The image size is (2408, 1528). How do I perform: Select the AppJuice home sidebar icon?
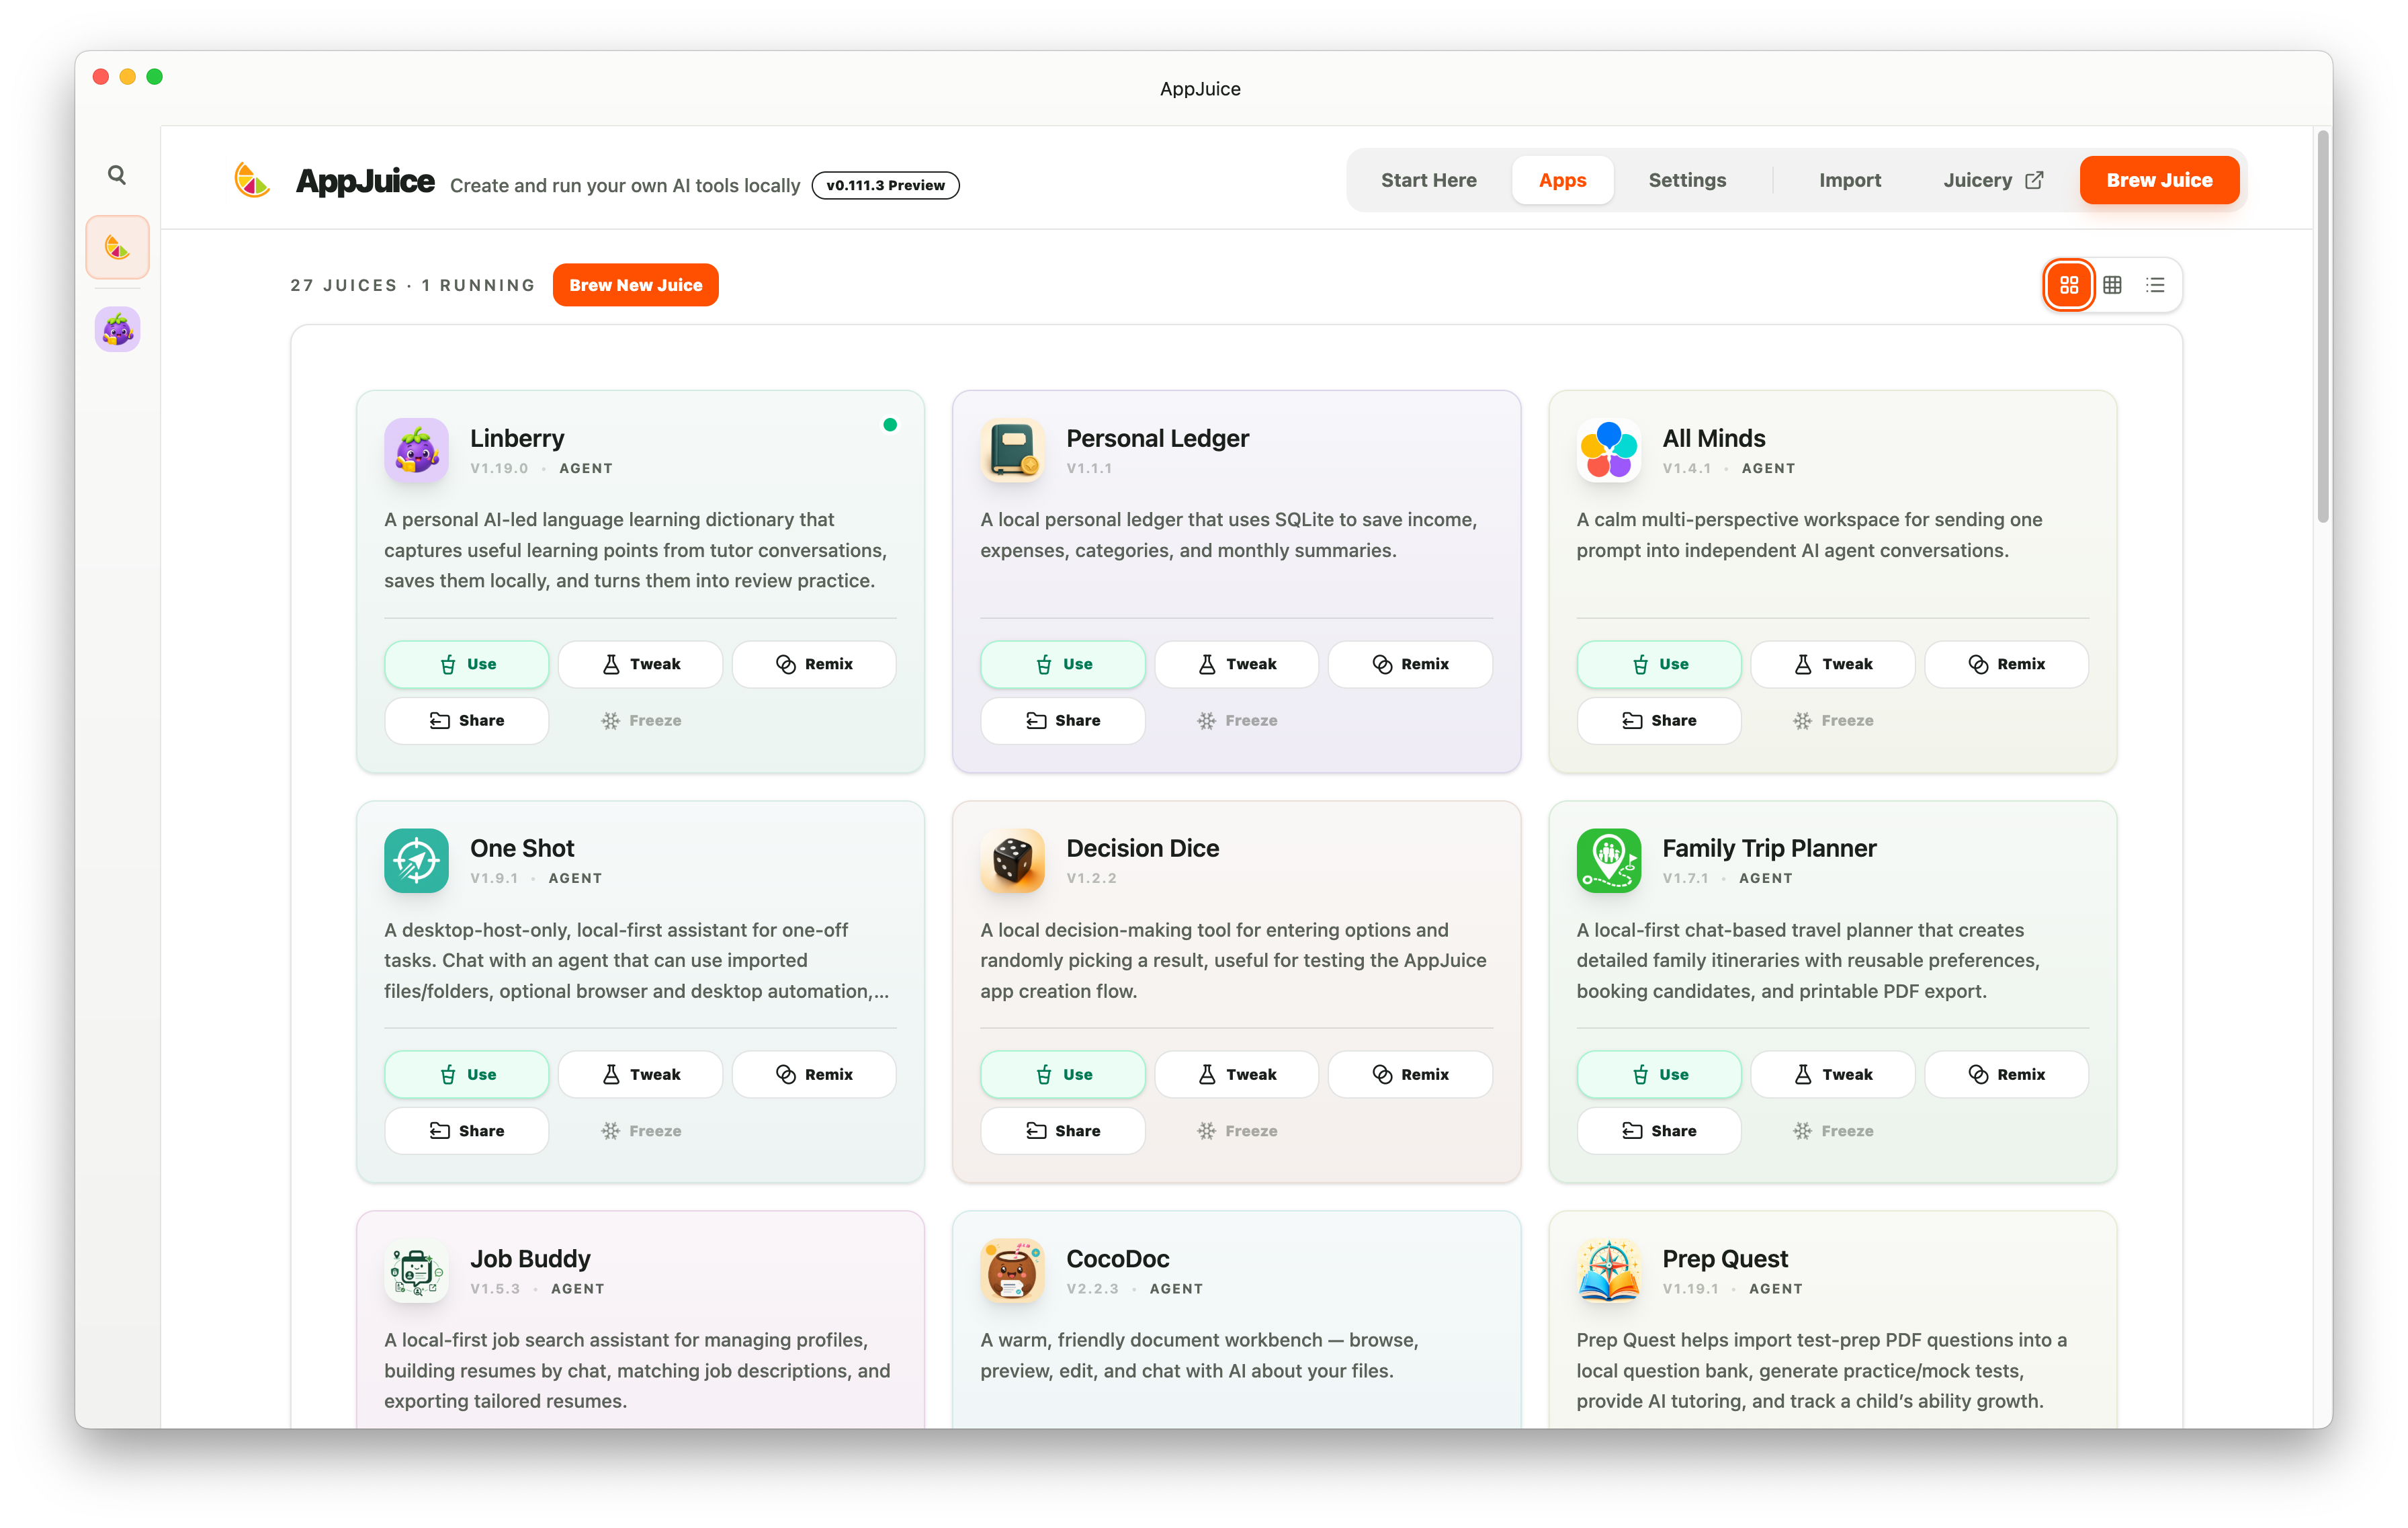(x=117, y=247)
